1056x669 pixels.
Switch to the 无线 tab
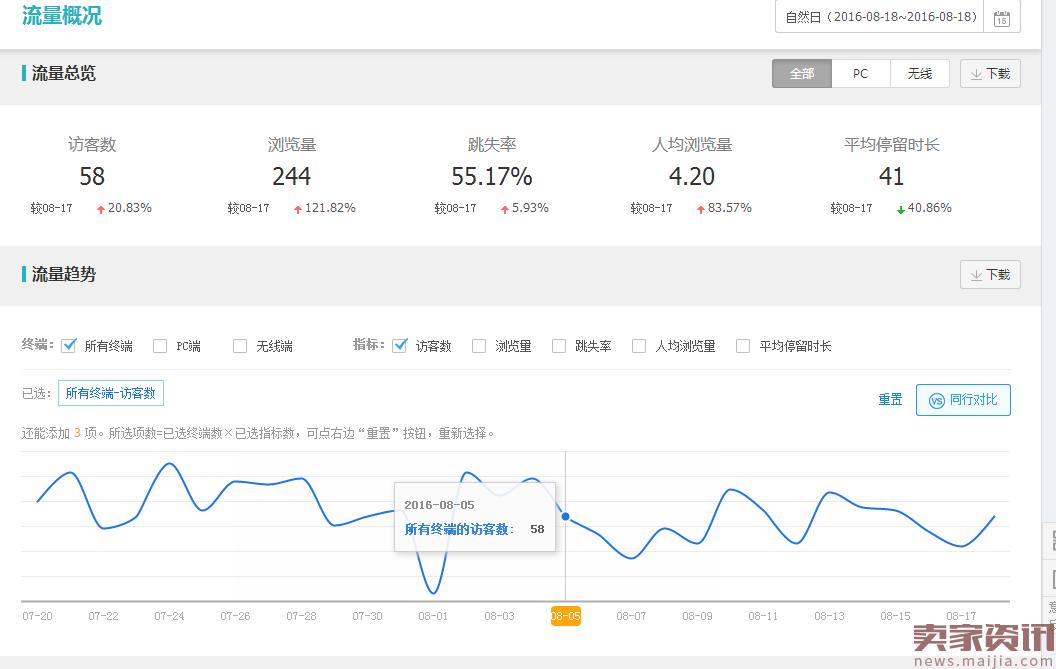(x=919, y=74)
